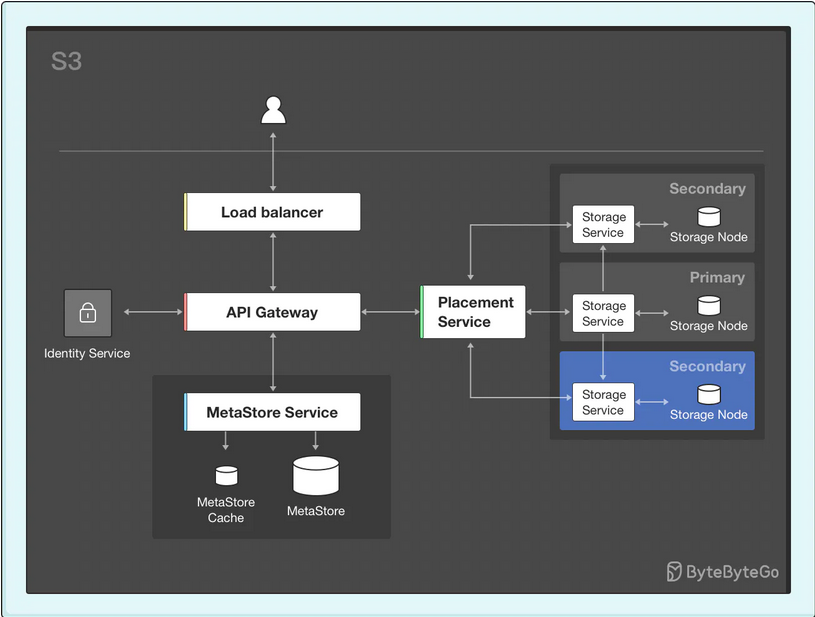Select the API Gateway box
Viewport: 815px width, 617px height.
pos(272,312)
